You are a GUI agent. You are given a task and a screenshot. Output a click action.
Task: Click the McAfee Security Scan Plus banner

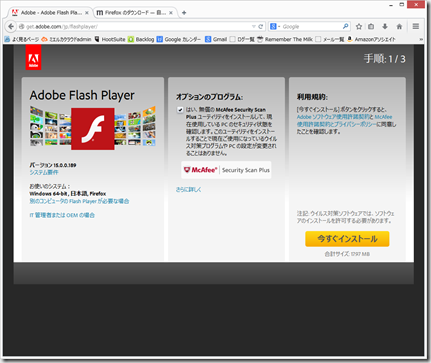tap(226, 170)
